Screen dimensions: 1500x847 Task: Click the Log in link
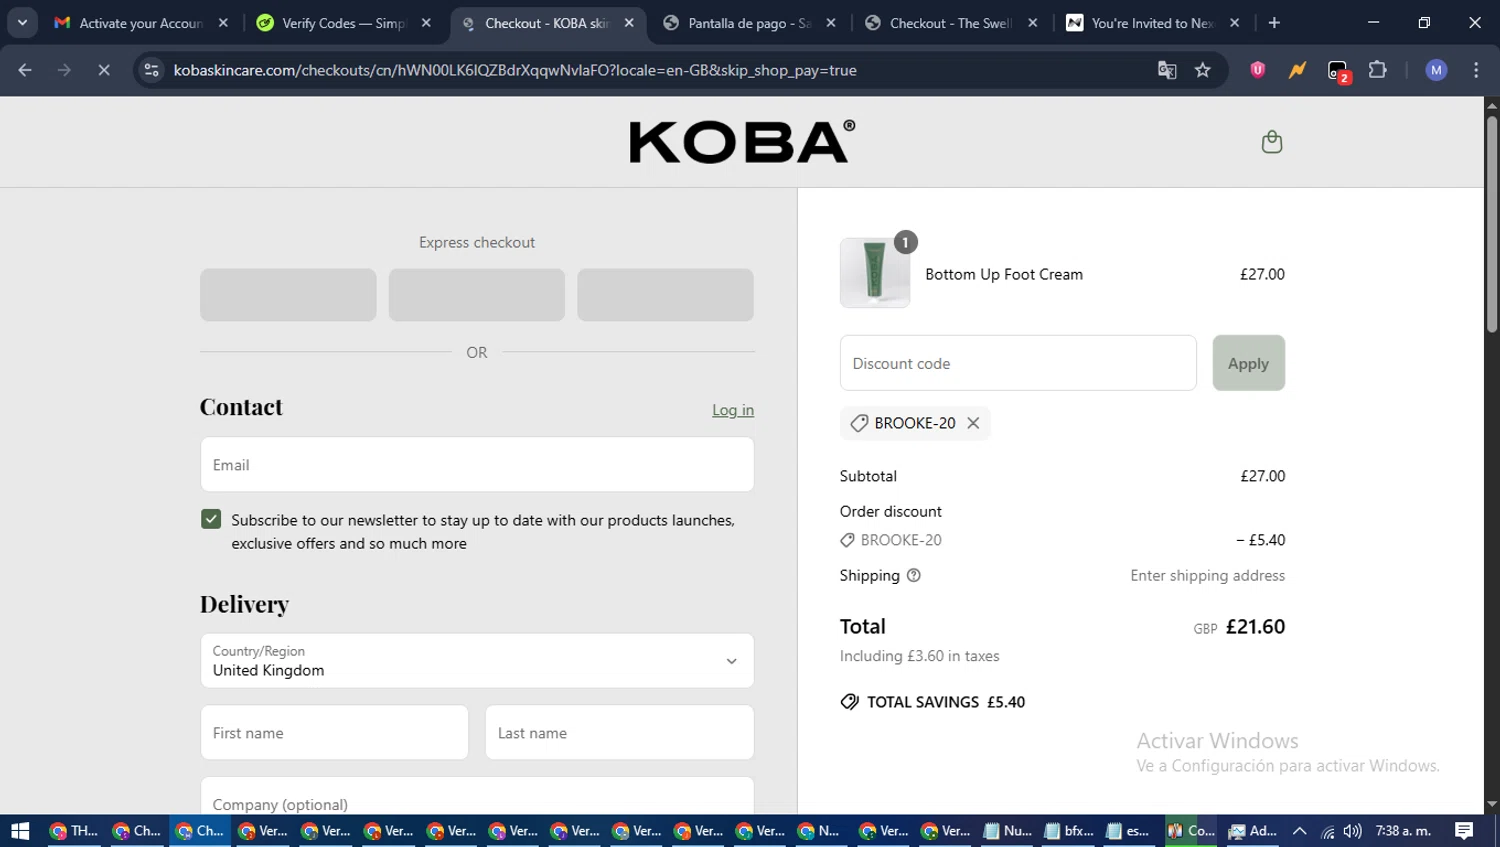pos(733,410)
